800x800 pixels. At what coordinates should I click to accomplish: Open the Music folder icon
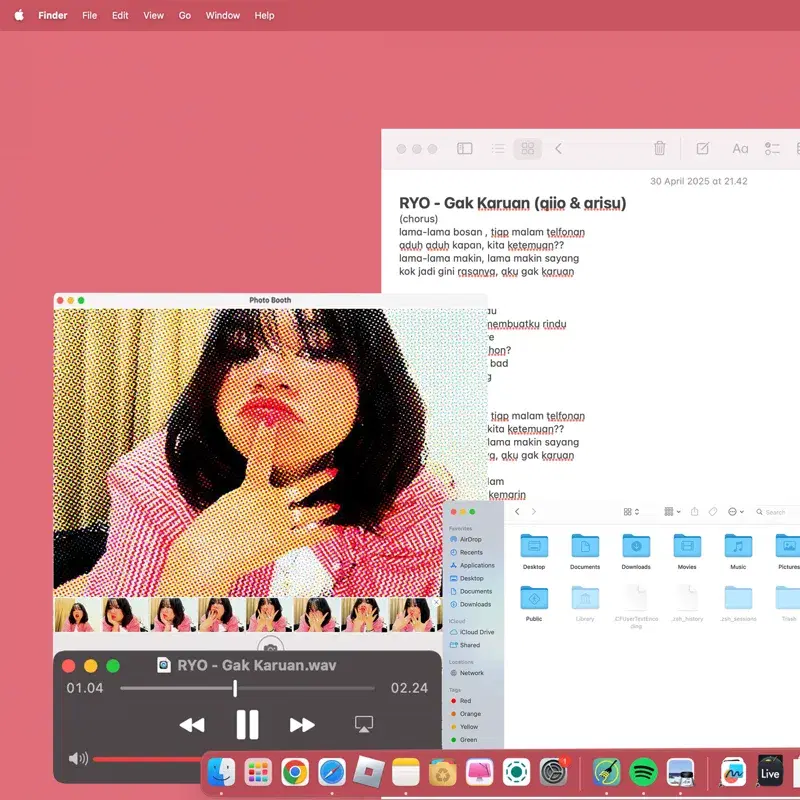[738, 546]
